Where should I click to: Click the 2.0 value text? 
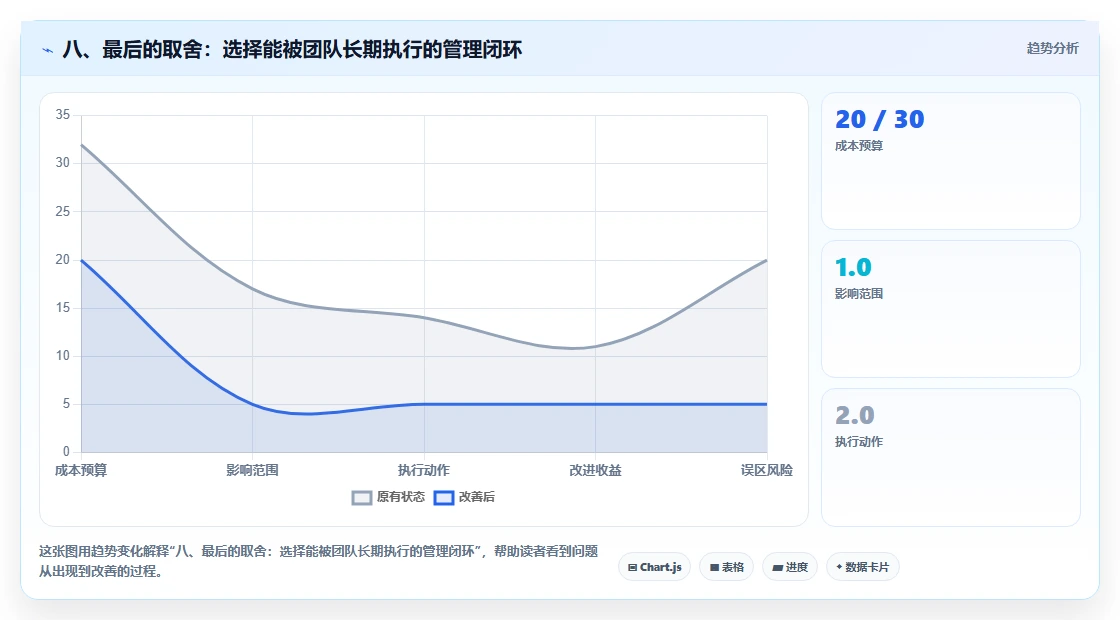tap(854, 415)
